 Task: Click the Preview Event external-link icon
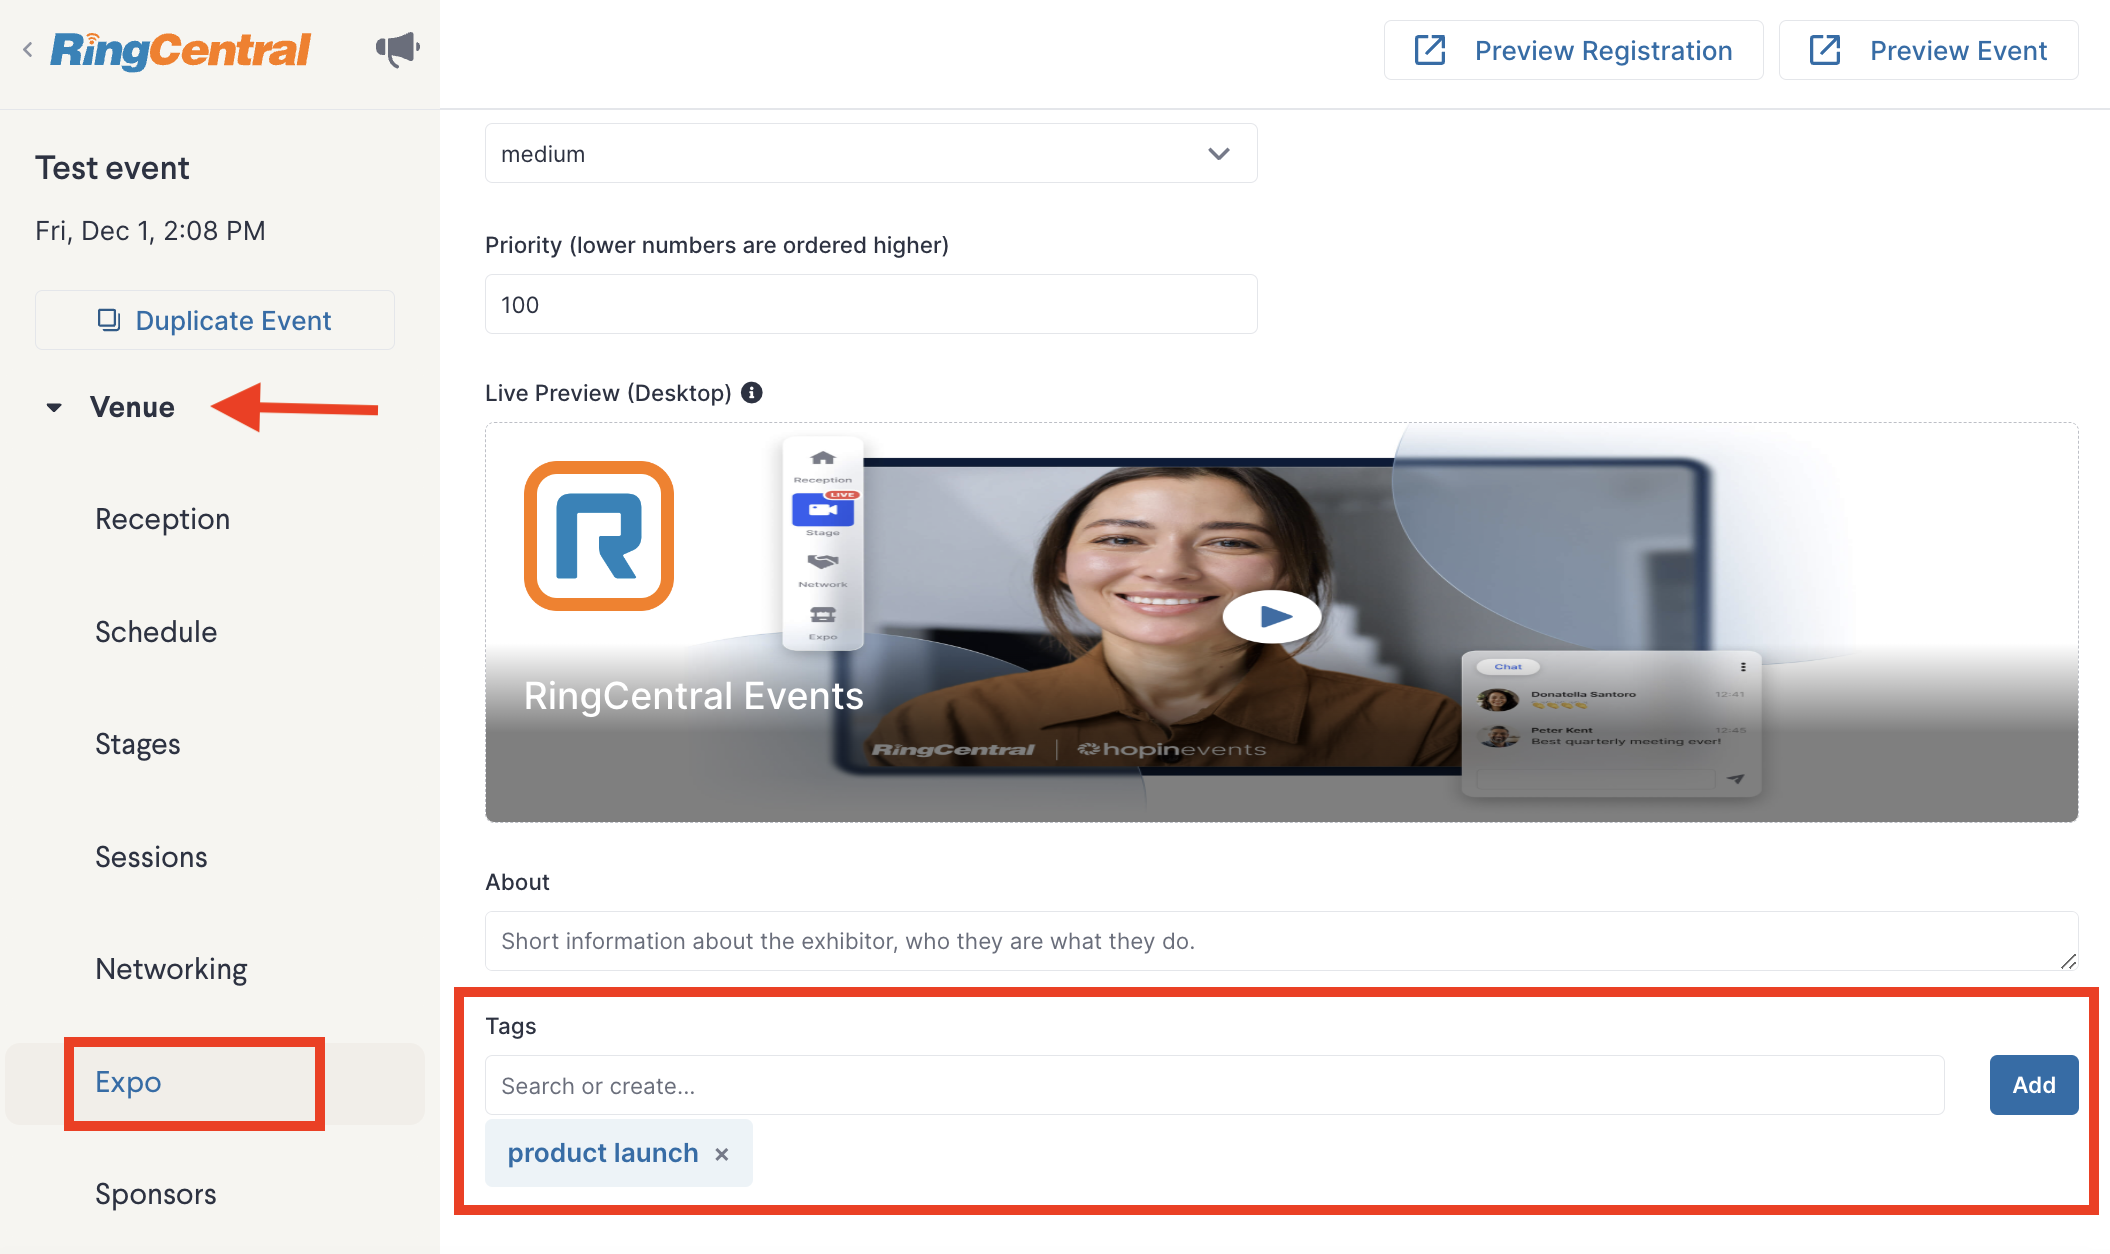pyautogui.click(x=1825, y=50)
